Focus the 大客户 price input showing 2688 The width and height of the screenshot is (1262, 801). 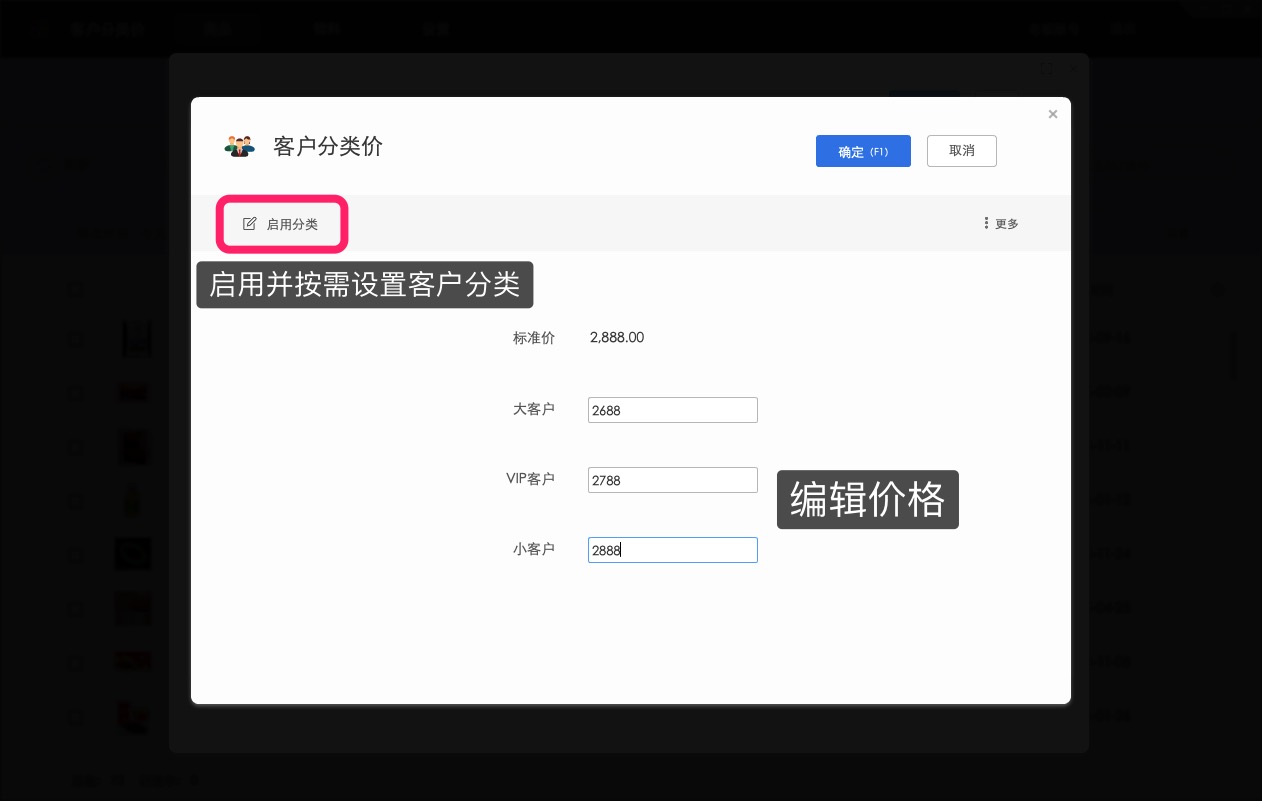672,410
